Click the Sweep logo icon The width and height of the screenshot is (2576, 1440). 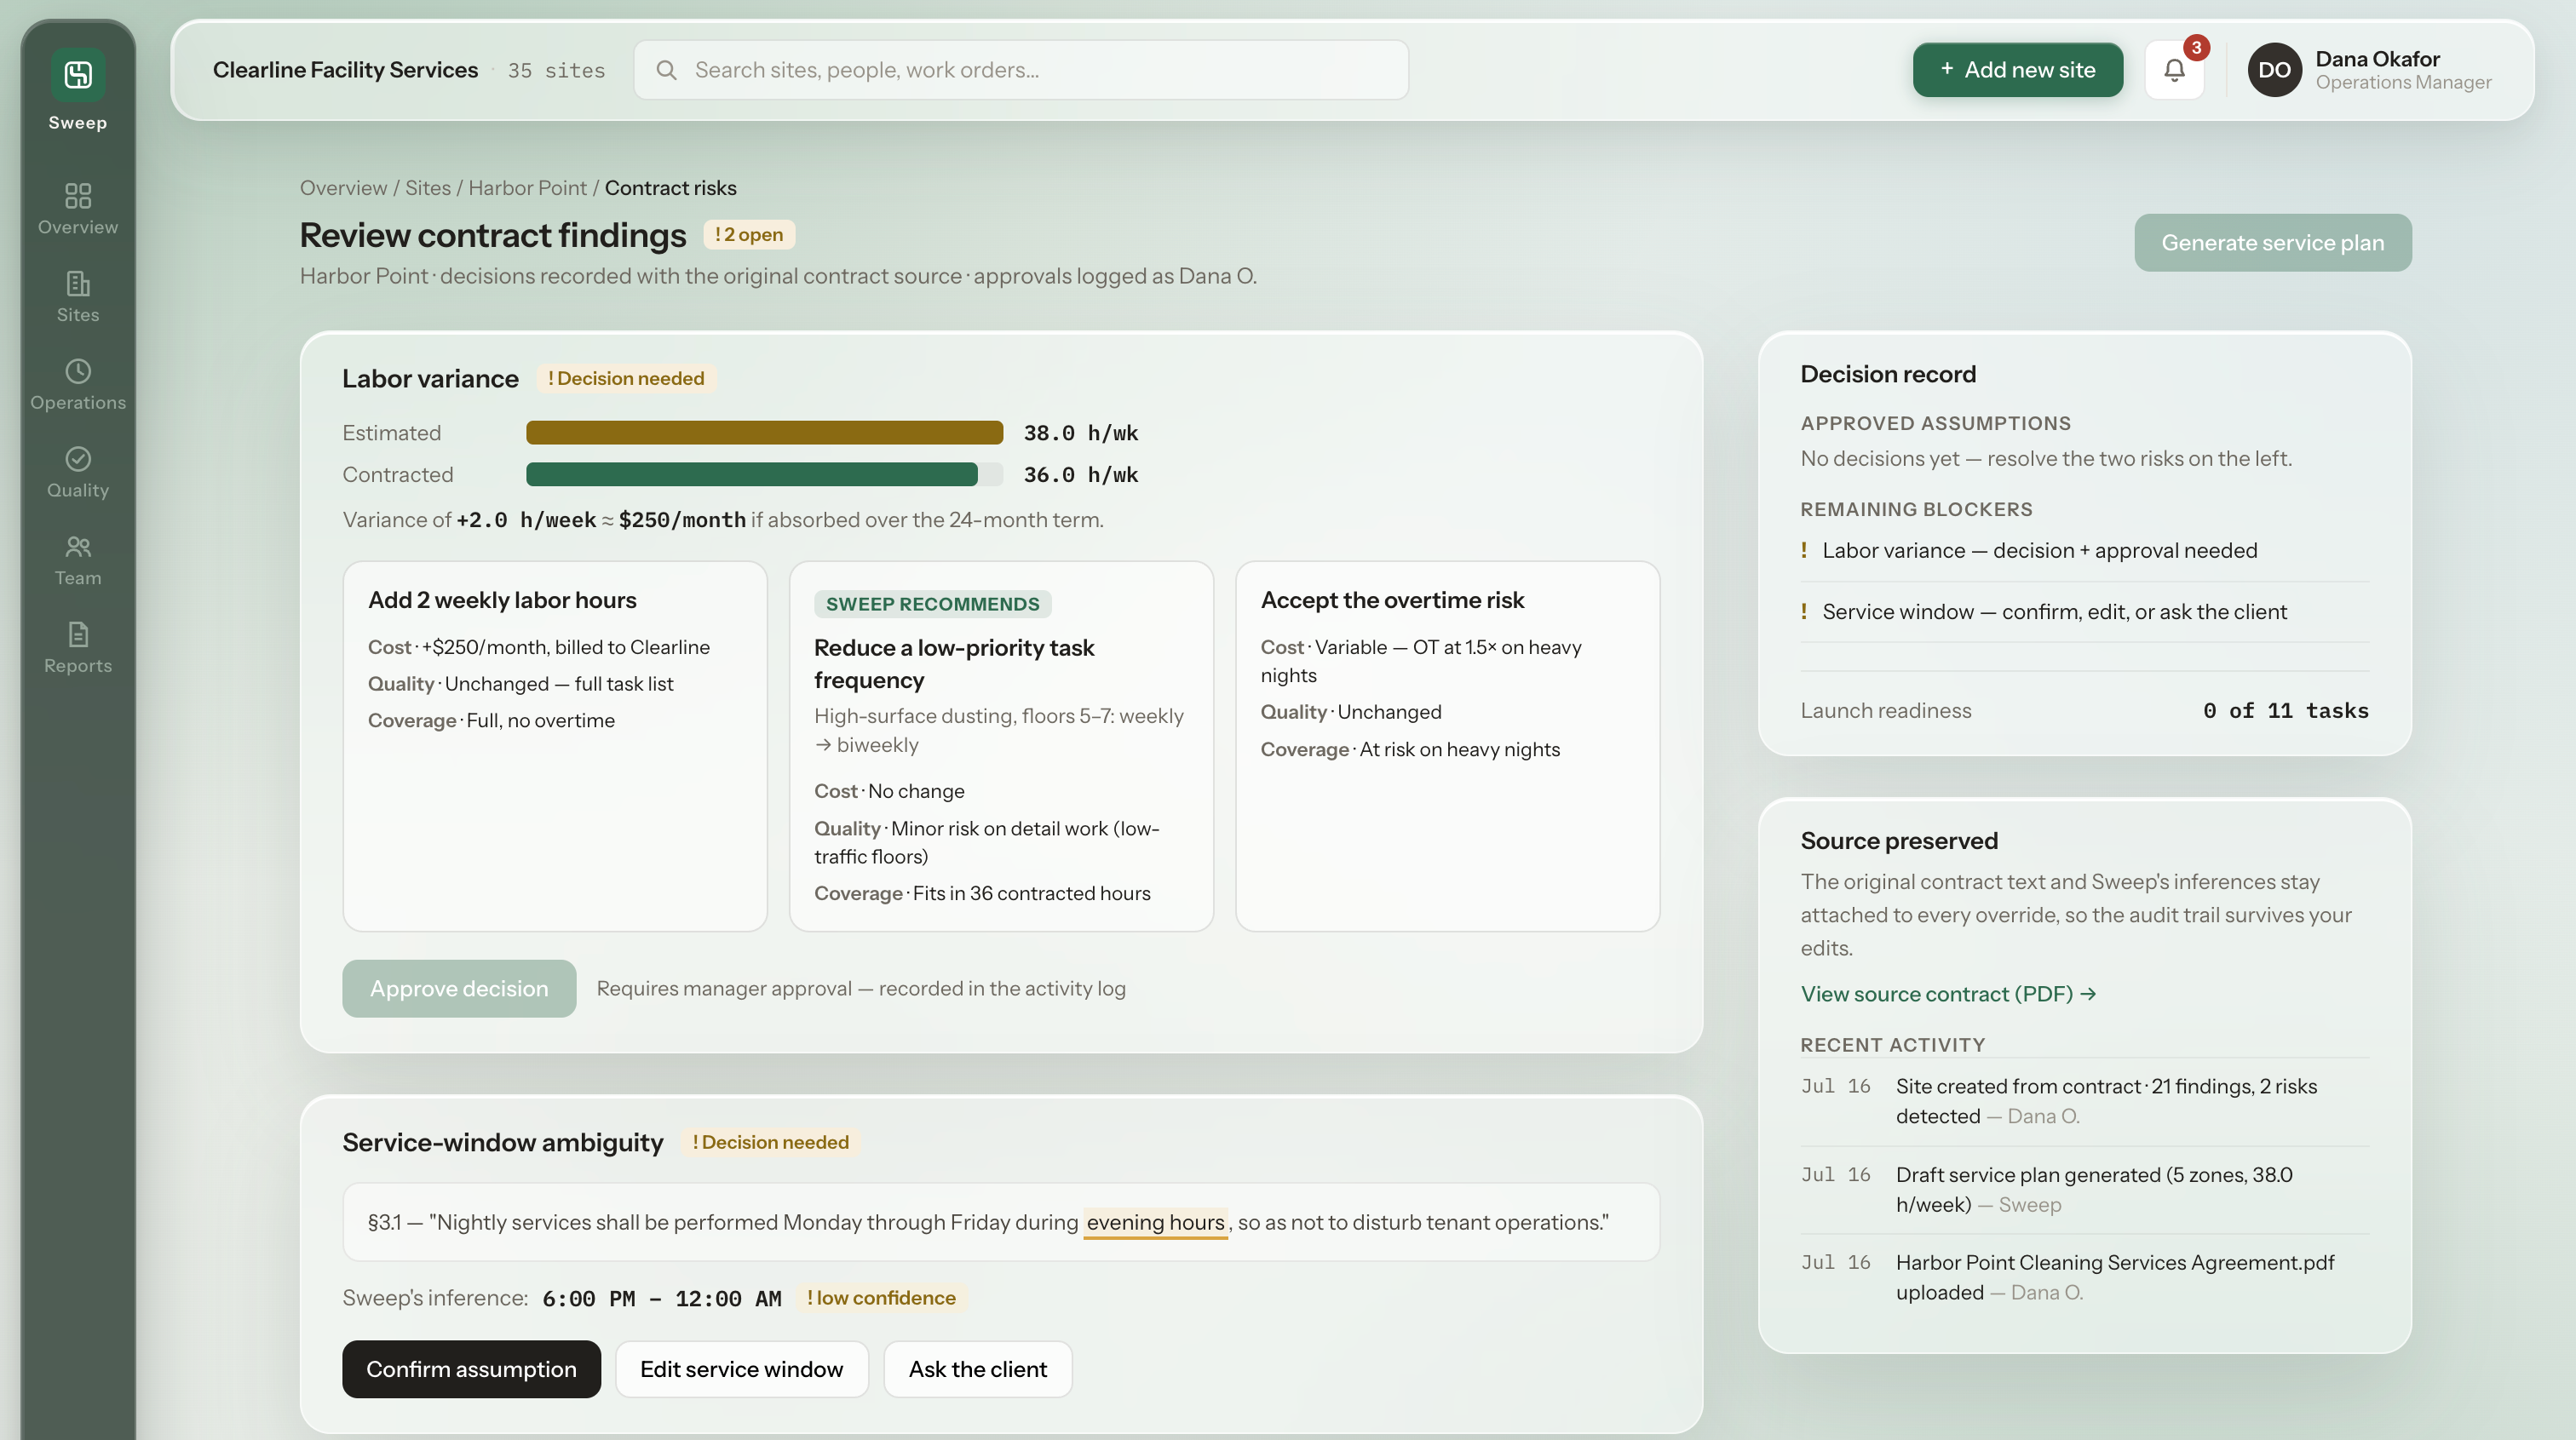(78, 74)
